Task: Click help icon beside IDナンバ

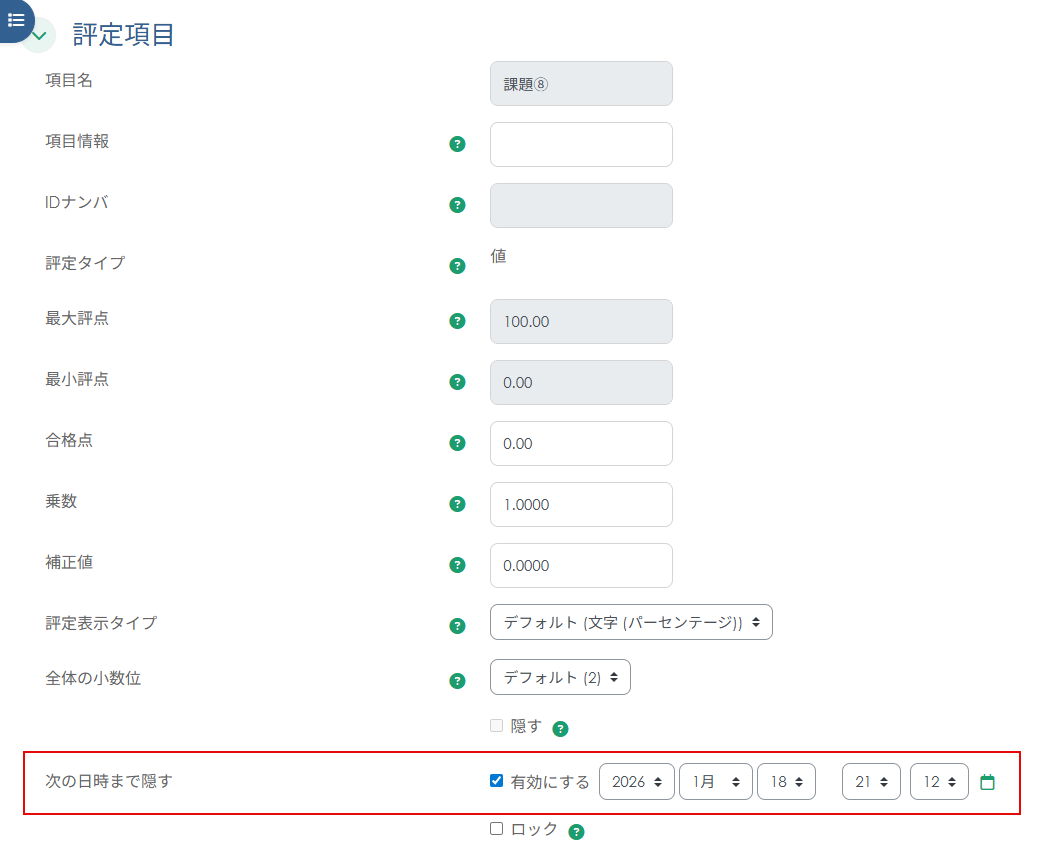Action: pyautogui.click(x=457, y=205)
